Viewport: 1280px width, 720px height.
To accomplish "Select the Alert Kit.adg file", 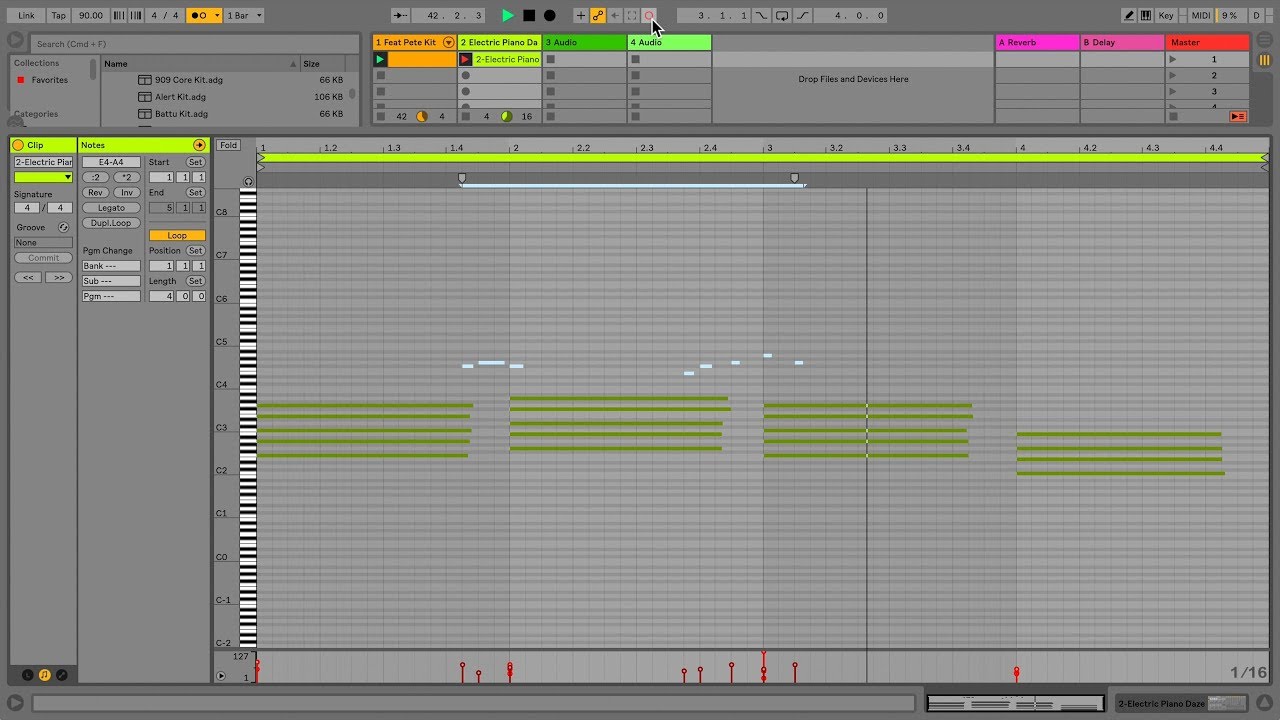I will [180, 97].
